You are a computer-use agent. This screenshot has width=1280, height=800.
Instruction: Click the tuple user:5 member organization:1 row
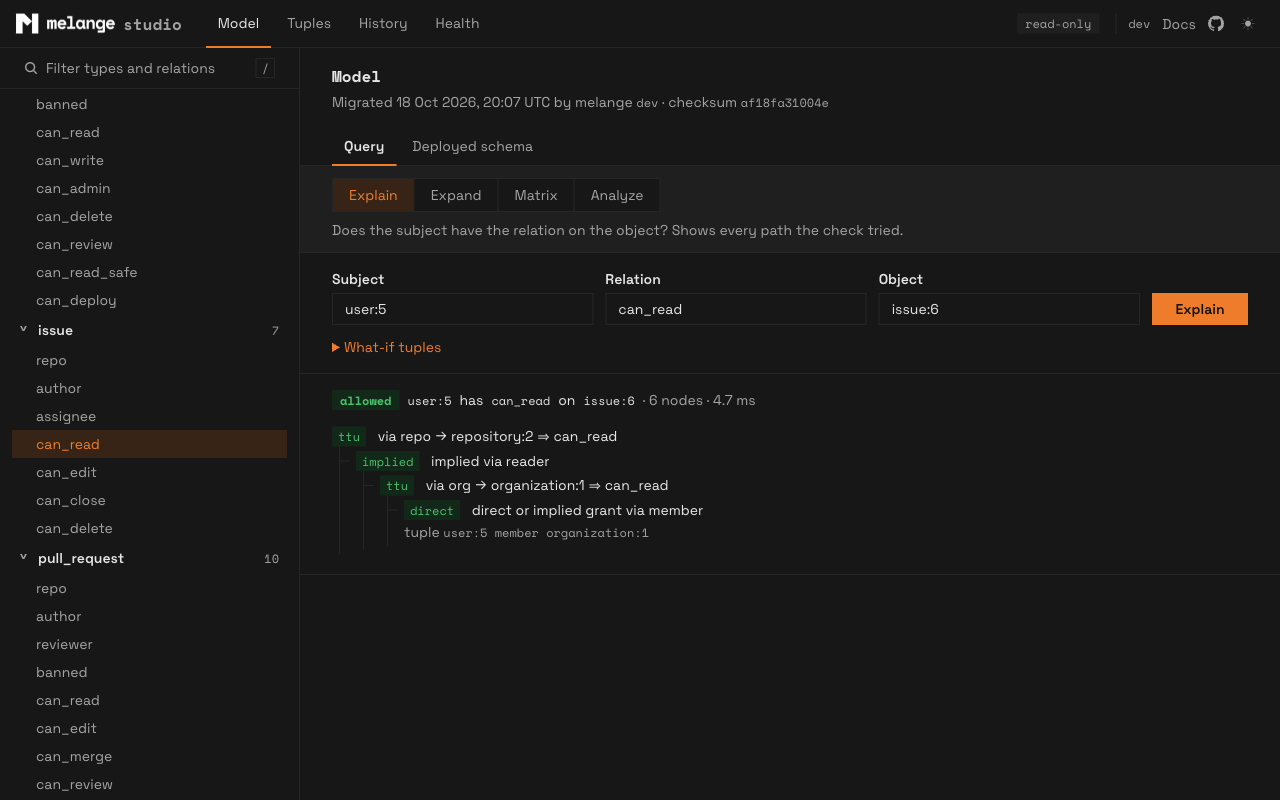tap(526, 533)
